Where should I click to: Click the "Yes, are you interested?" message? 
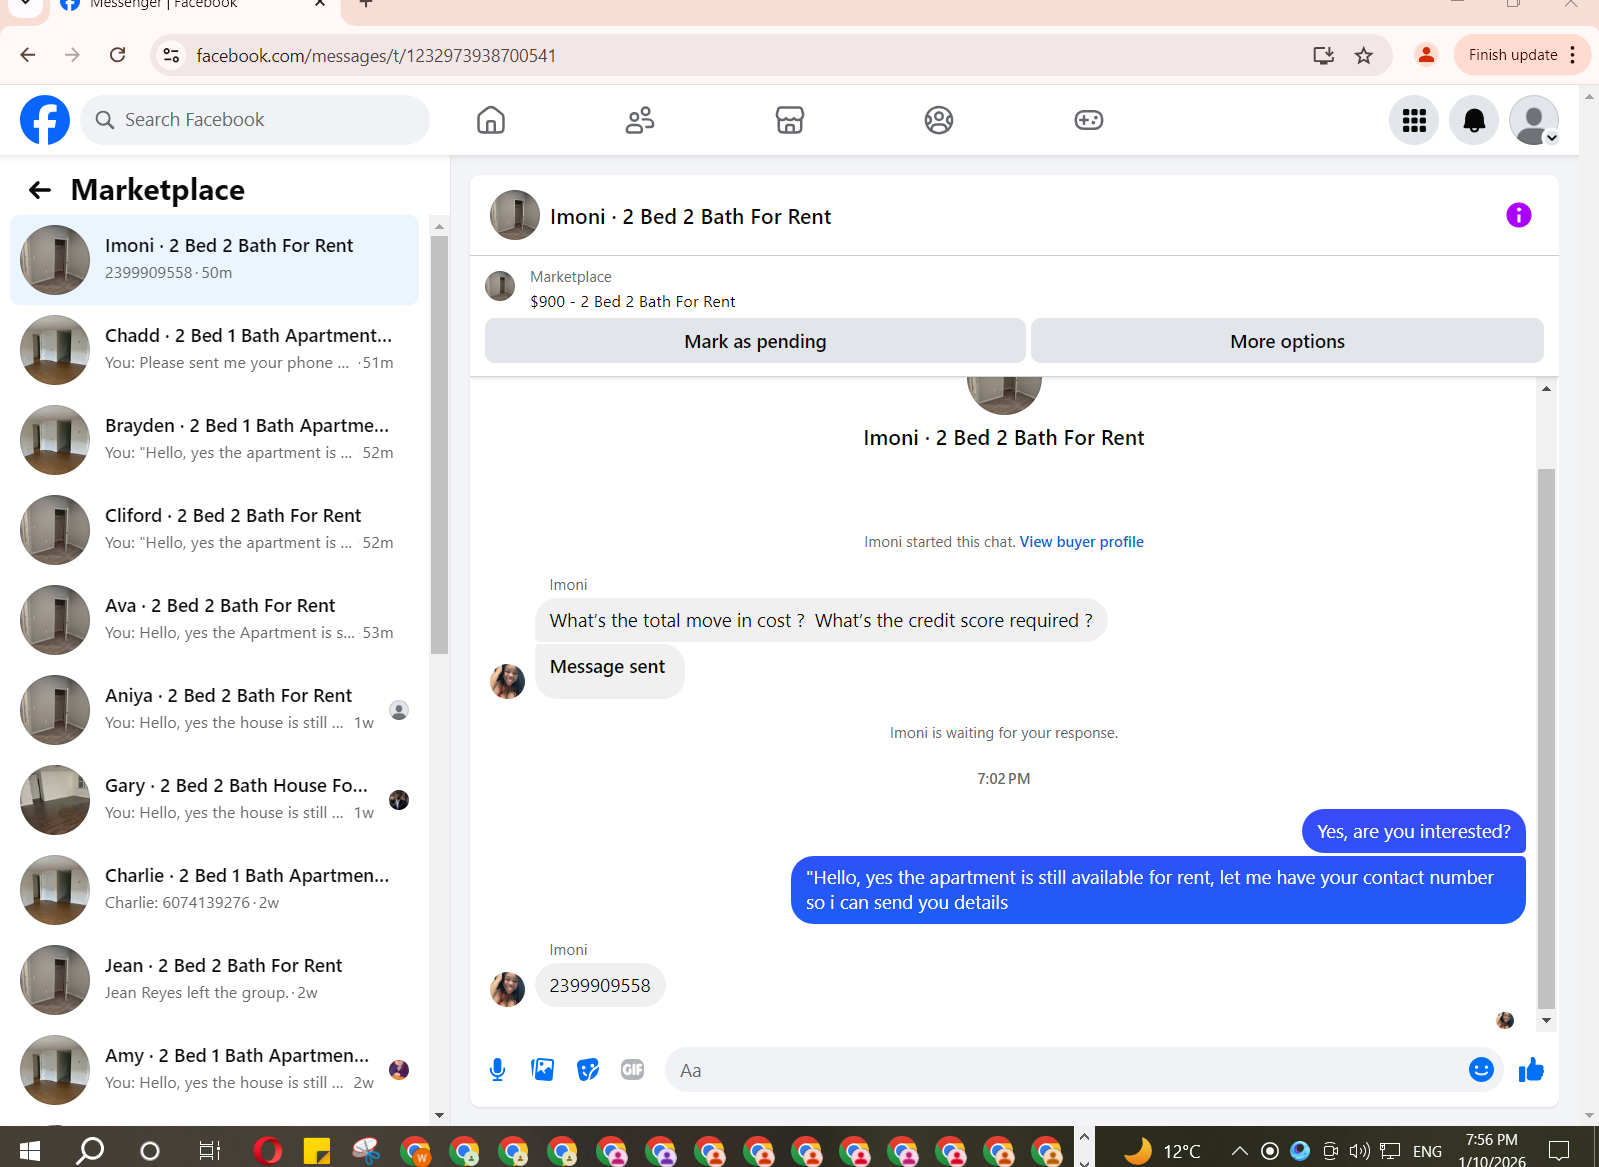pyautogui.click(x=1413, y=832)
